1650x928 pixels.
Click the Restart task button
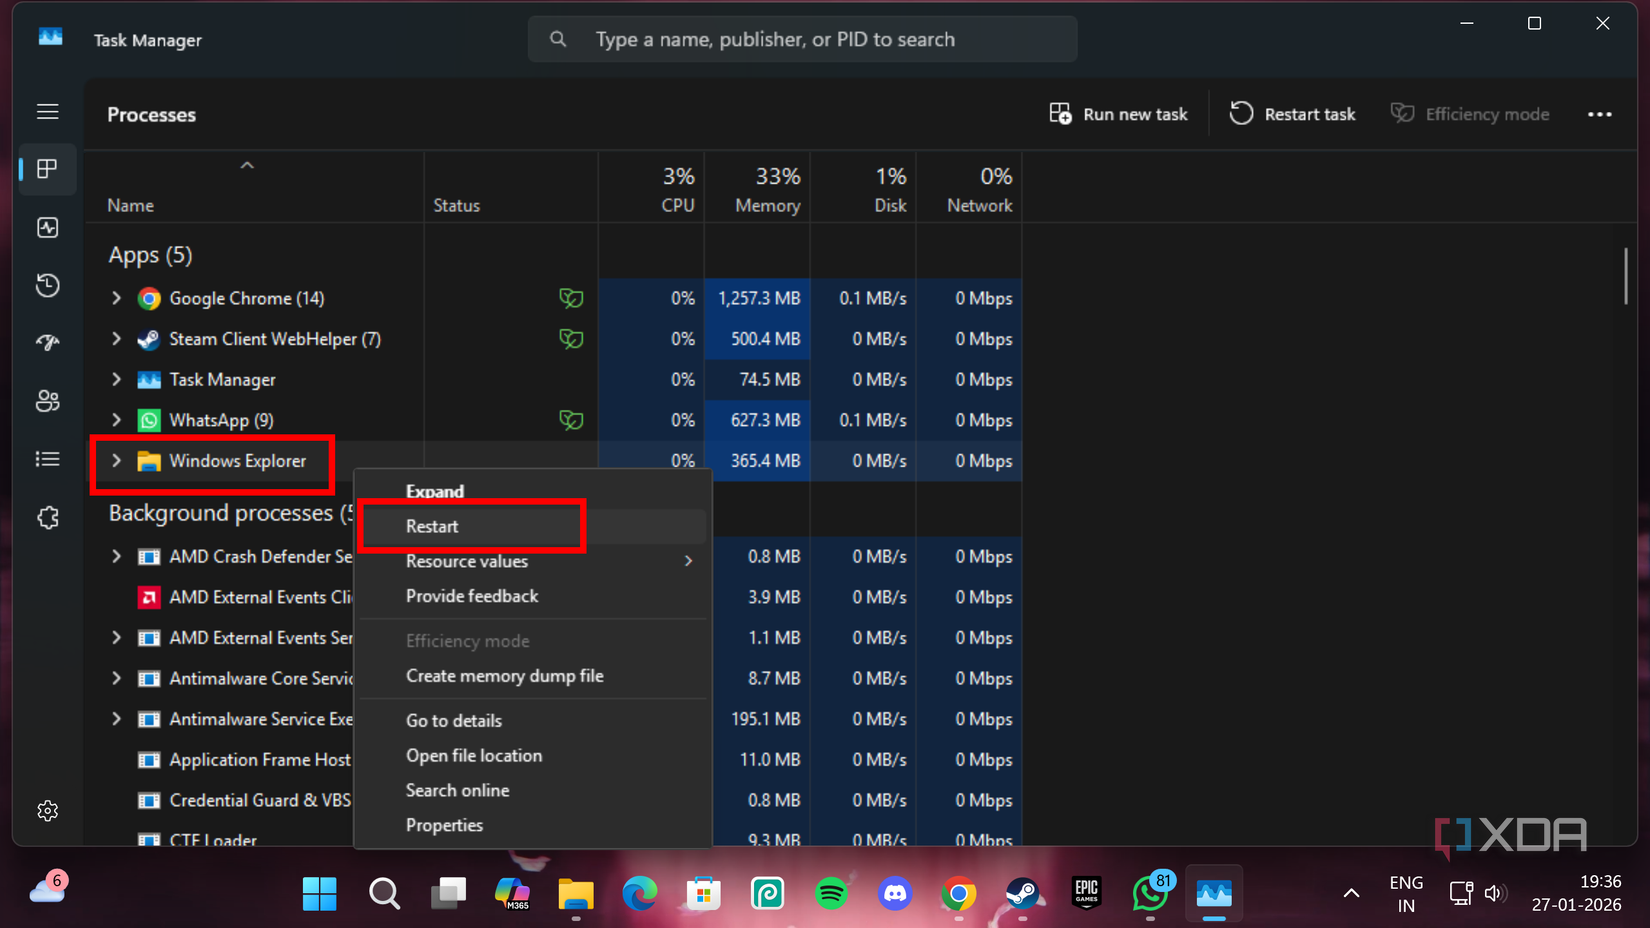(x=1292, y=114)
